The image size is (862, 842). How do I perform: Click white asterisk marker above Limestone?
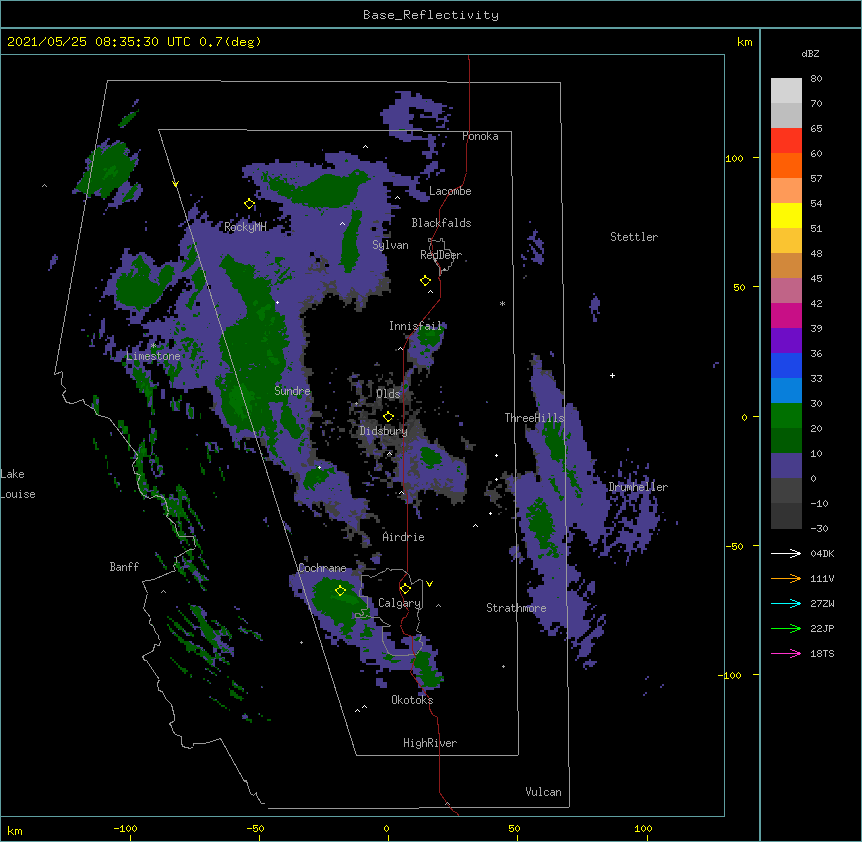pyautogui.click(x=153, y=345)
